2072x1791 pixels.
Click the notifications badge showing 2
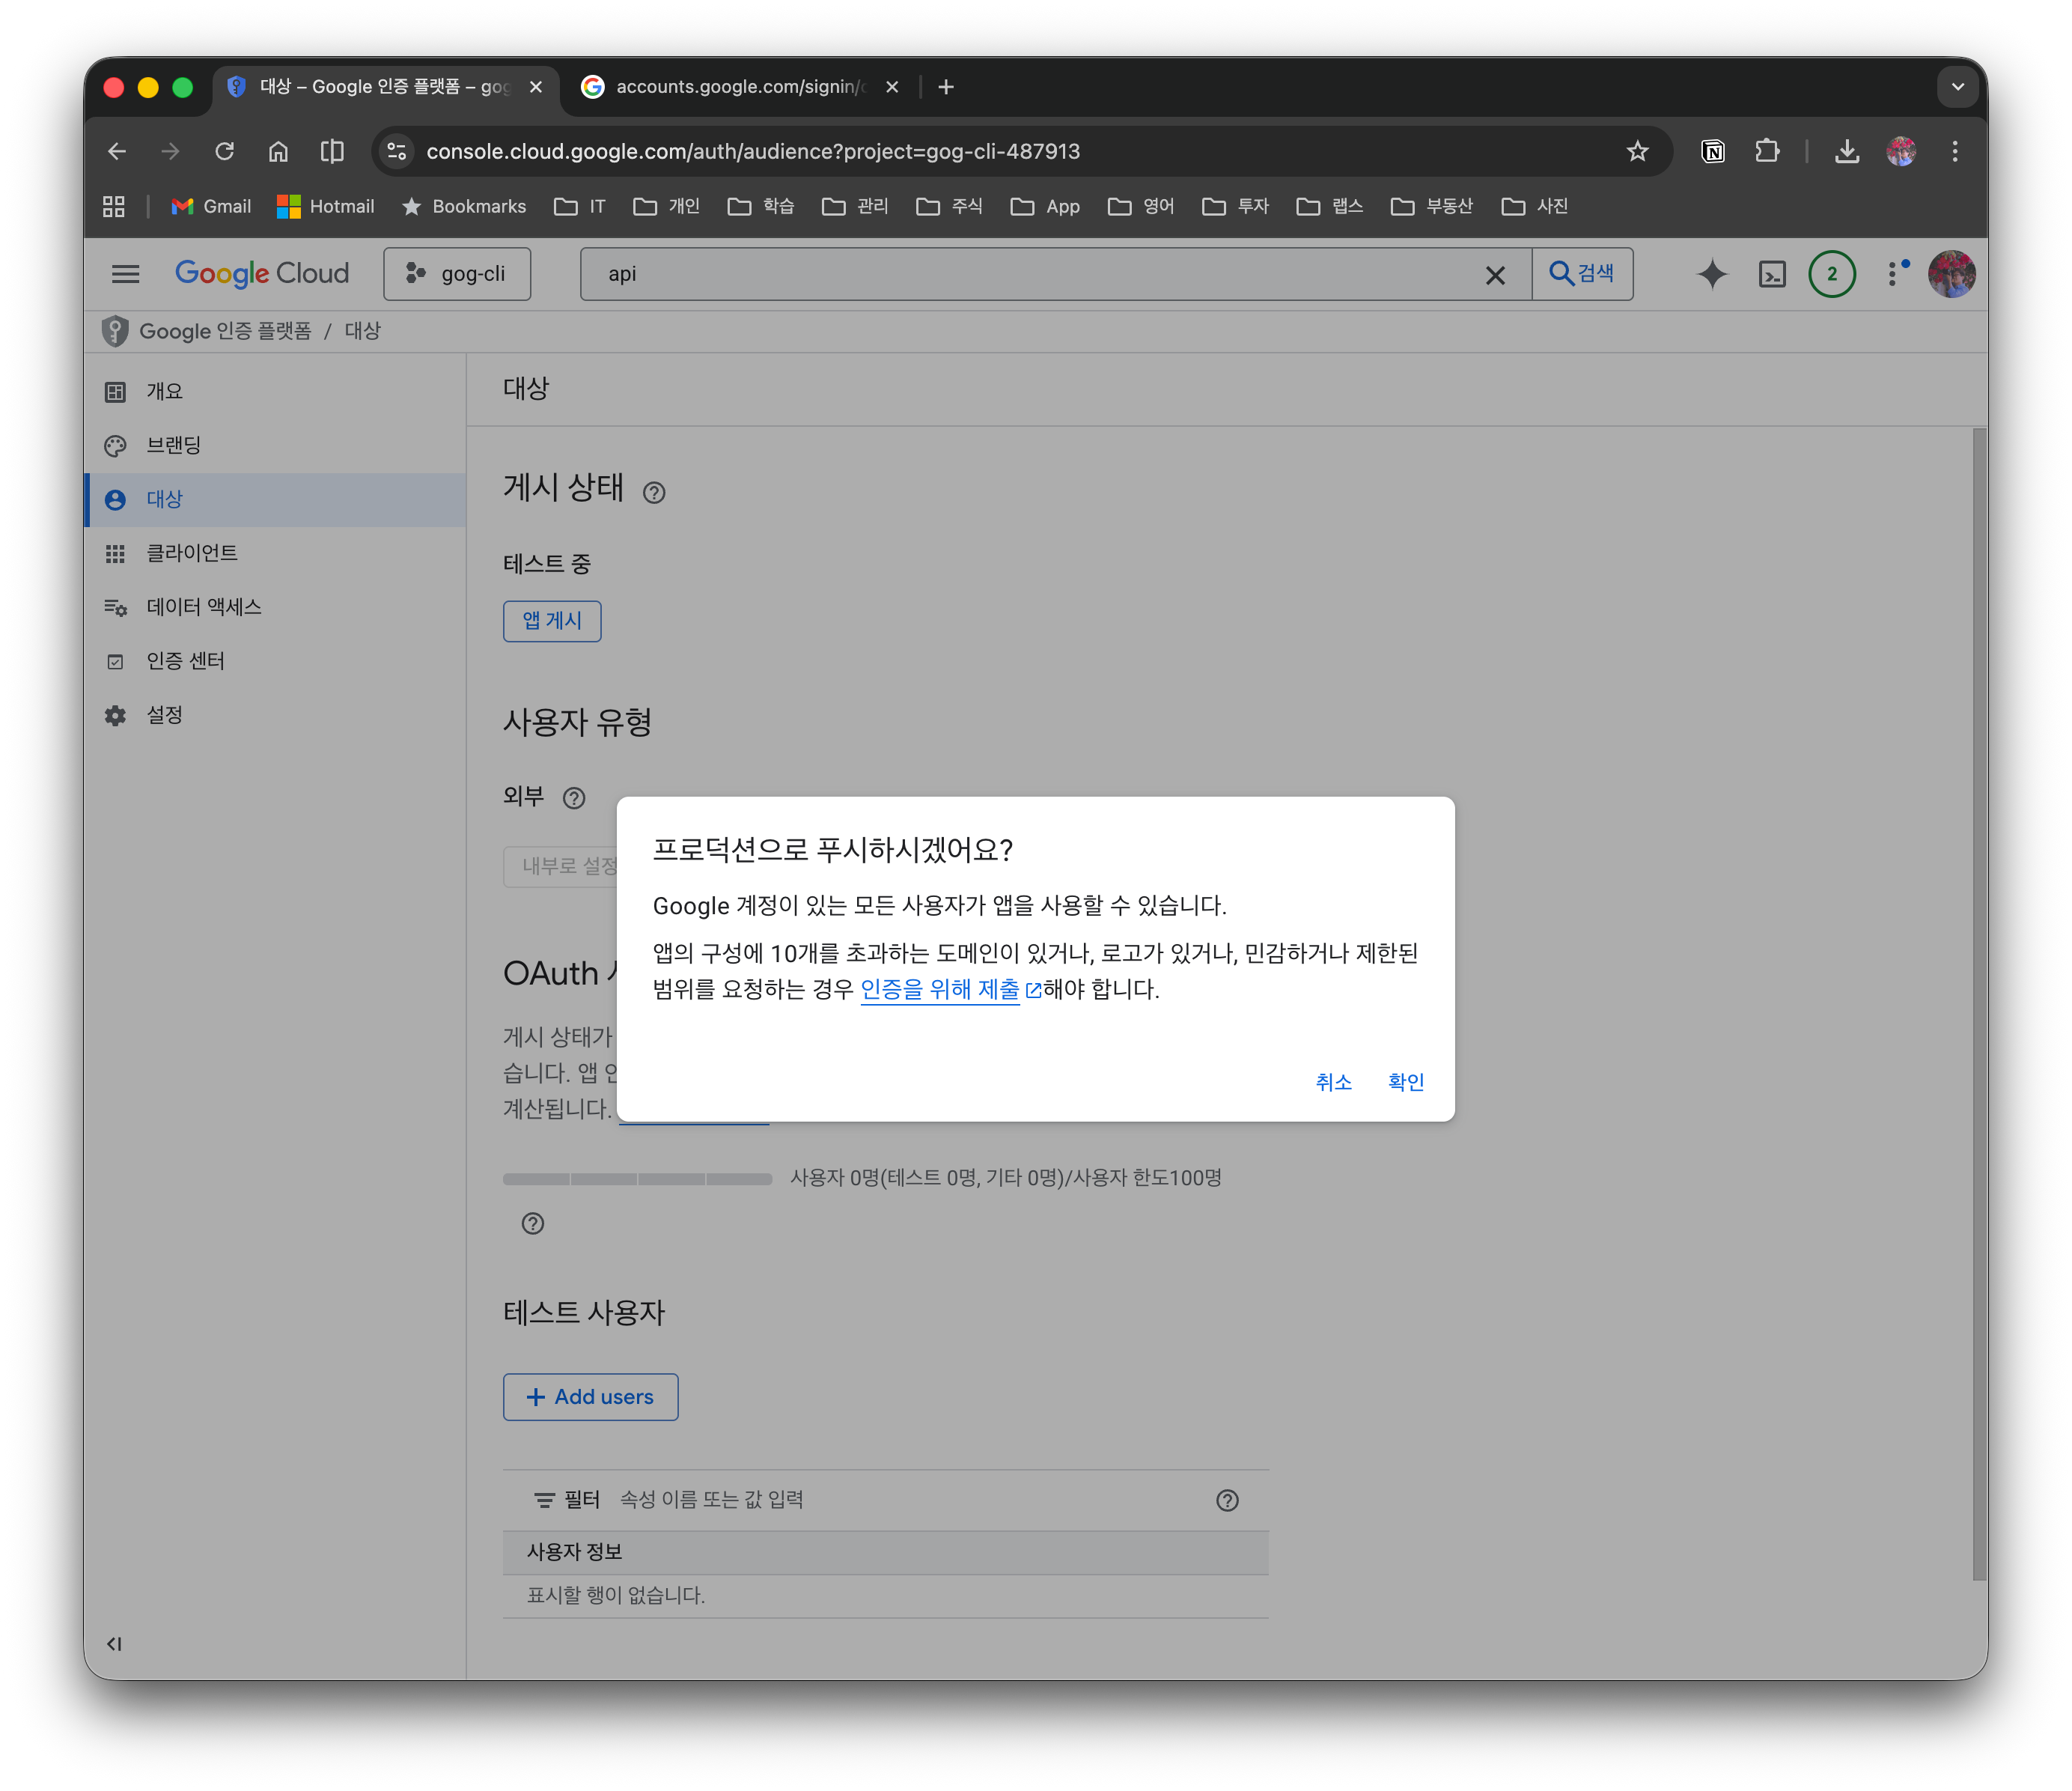tap(1832, 274)
